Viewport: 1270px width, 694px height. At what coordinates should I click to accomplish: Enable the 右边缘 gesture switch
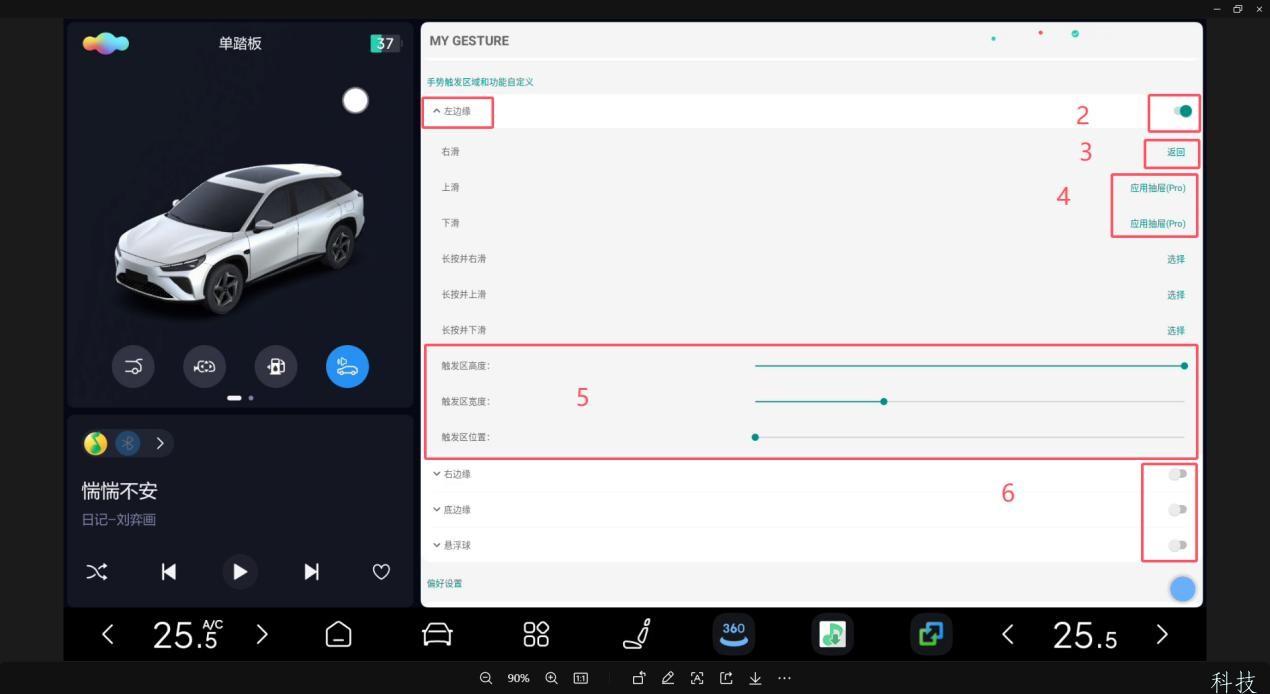pos(1178,474)
